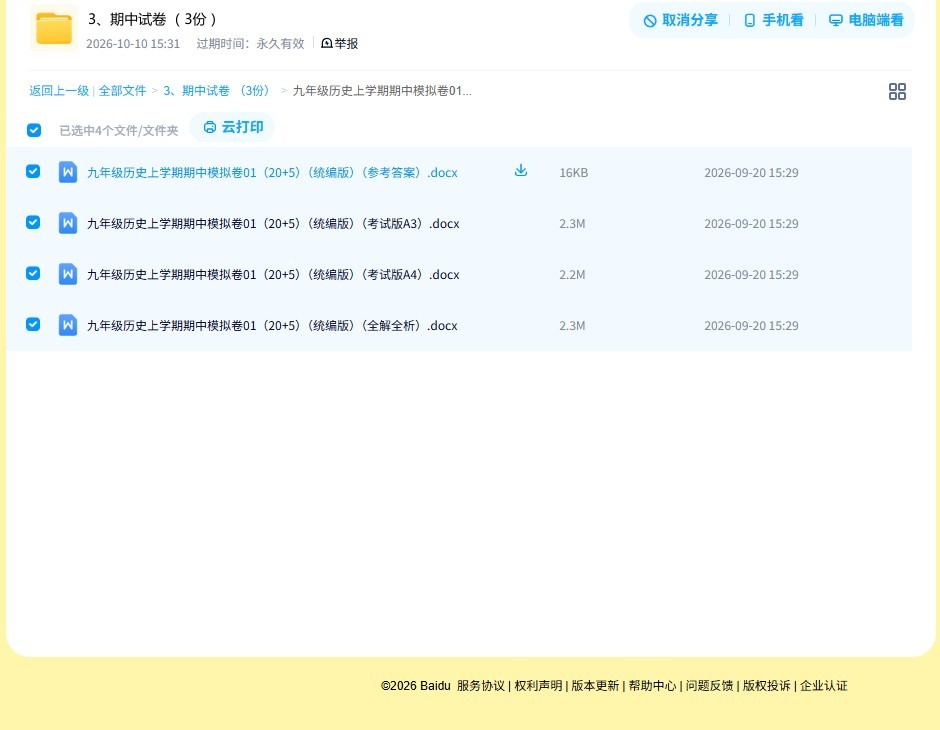Image resolution: width=940 pixels, height=730 pixels.
Task: Open 问题反馈 footer link
Action: 709,686
